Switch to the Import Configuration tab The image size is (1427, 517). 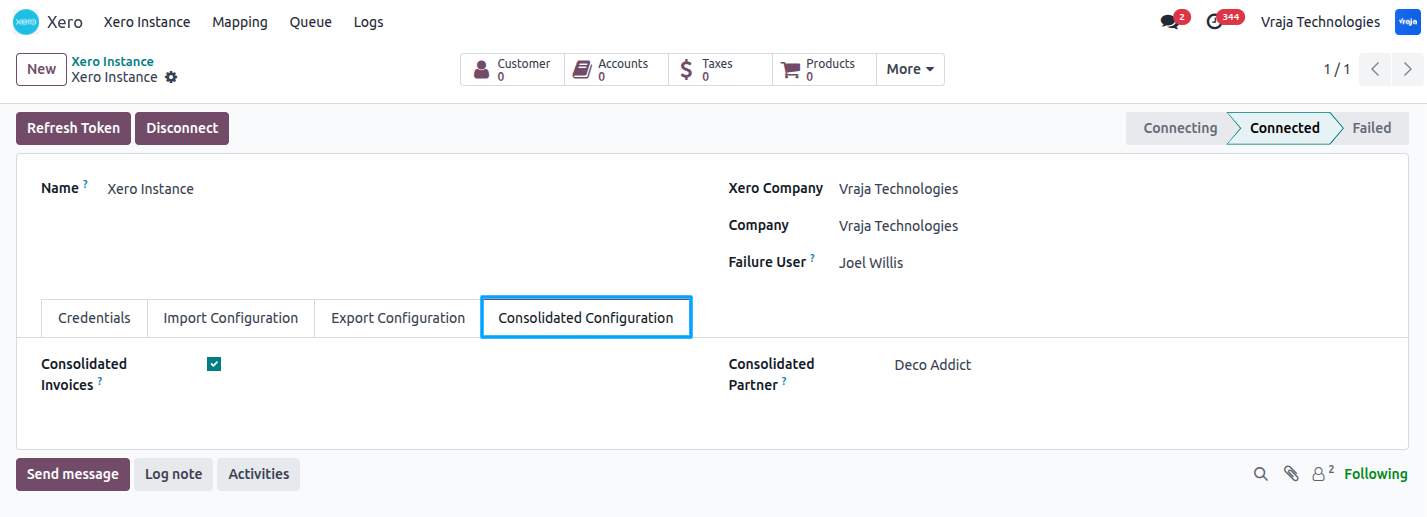231,318
